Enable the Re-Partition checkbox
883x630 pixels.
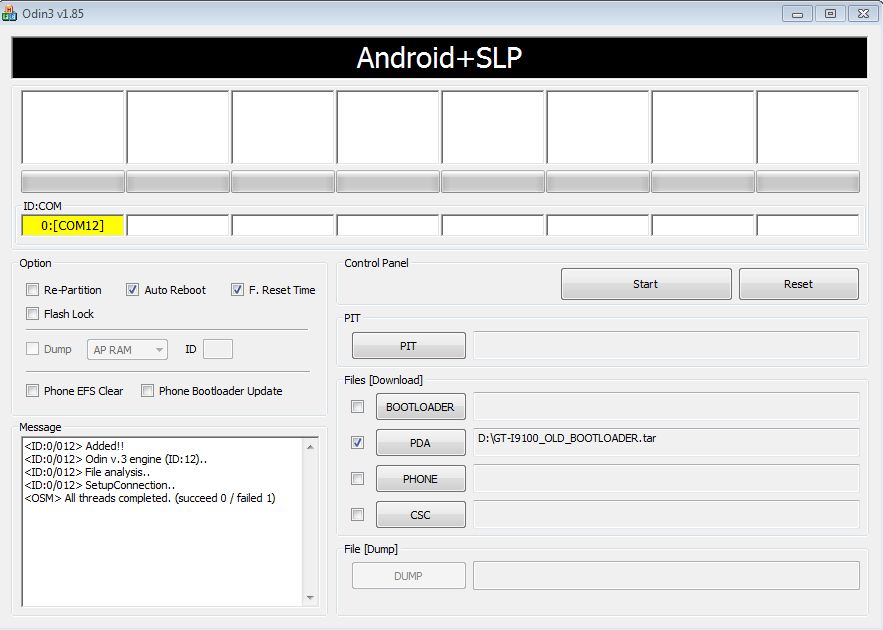click(33, 290)
